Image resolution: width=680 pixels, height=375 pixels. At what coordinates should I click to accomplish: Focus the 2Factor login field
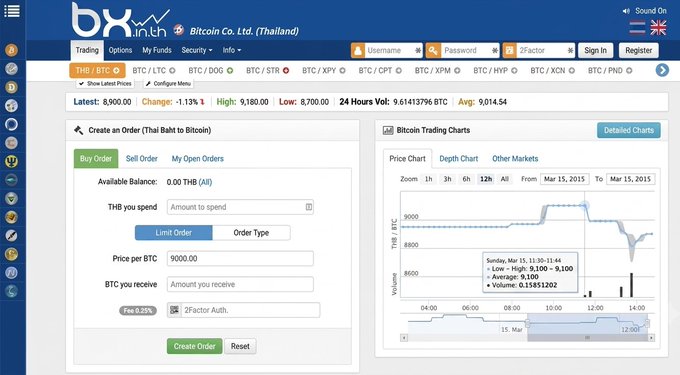click(x=545, y=51)
